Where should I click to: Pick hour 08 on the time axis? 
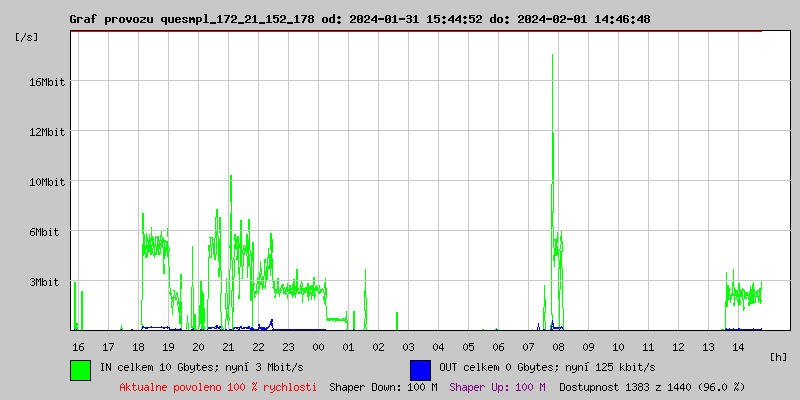pyautogui.click(x=558, y=346)
